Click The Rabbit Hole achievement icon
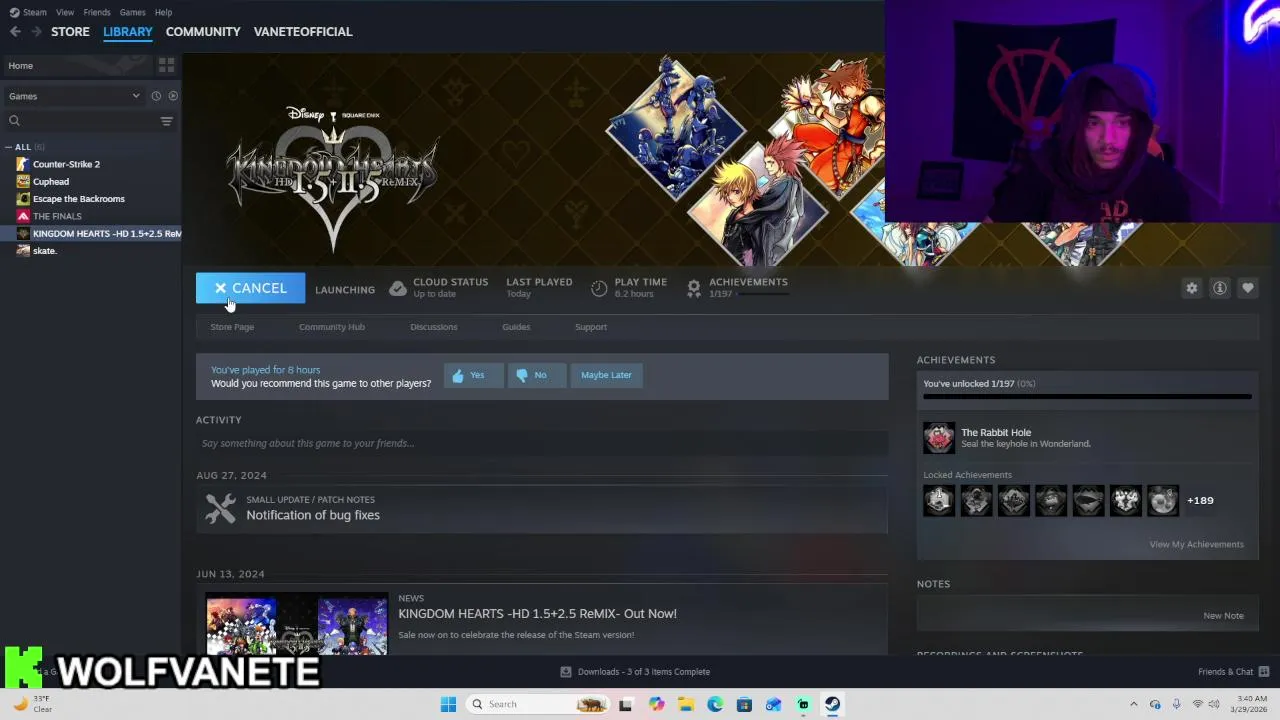Screen dimensions: 1280x720 939,438
